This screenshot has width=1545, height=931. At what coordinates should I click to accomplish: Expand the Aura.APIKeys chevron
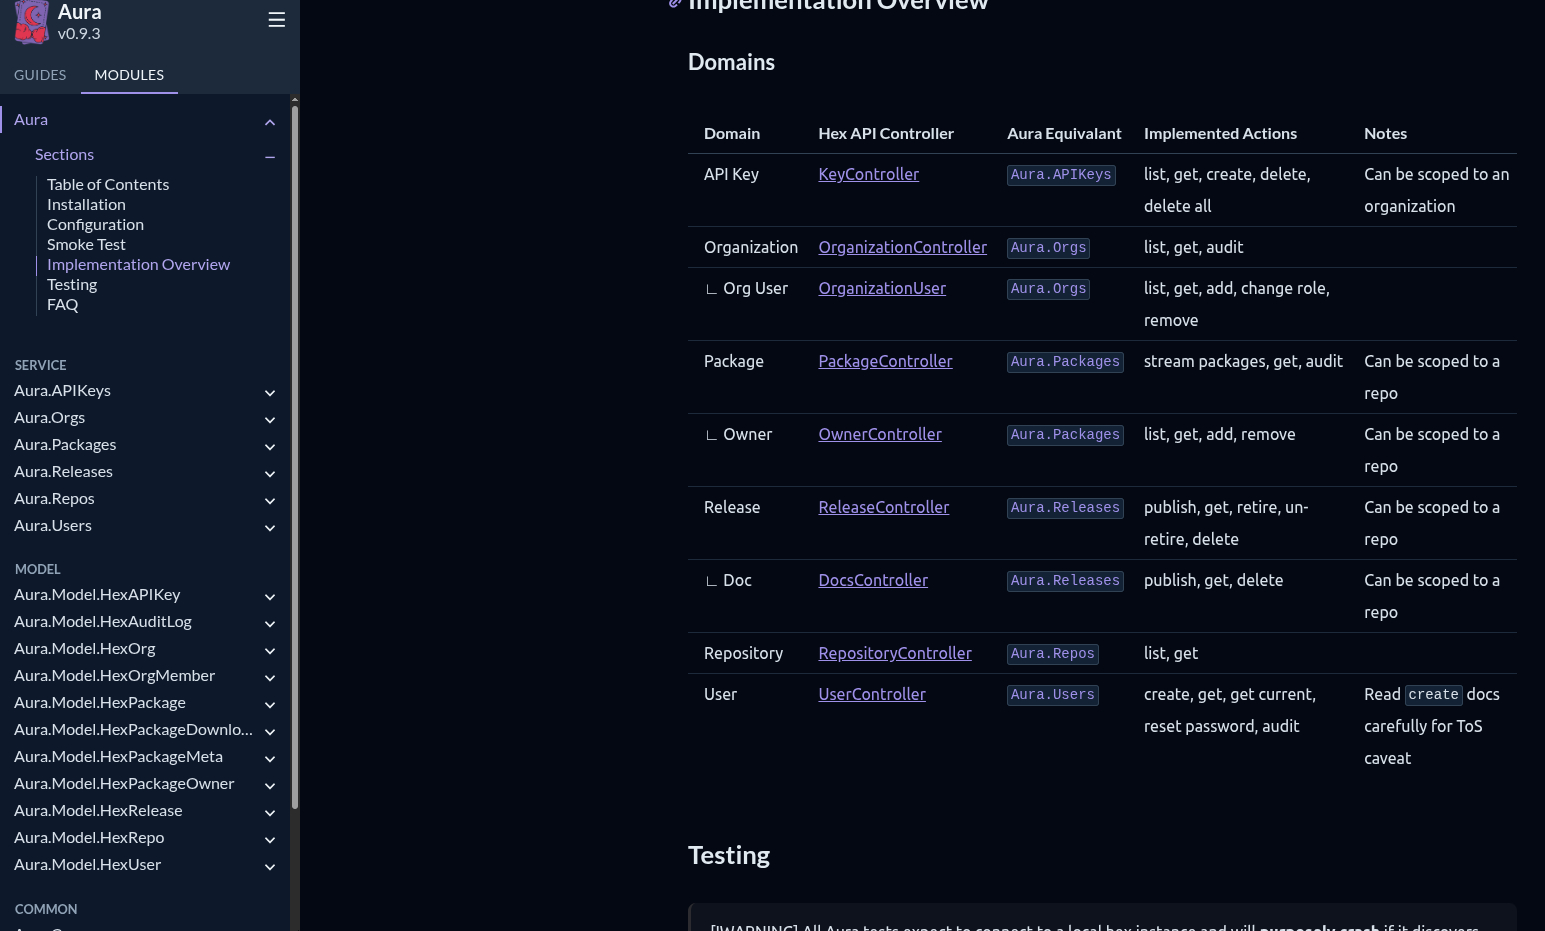[270, 393]
